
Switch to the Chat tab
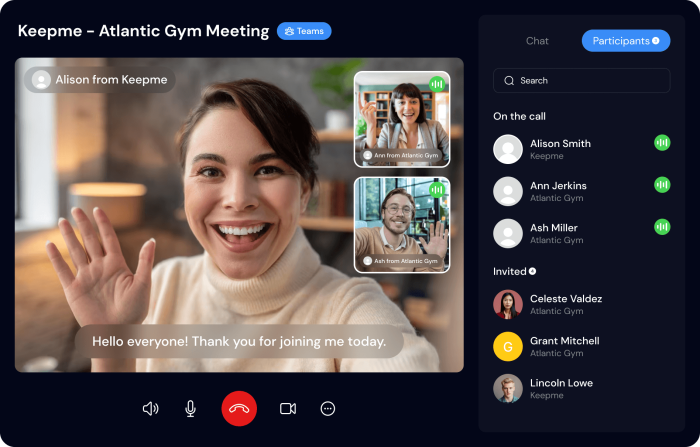coord(537,41)
